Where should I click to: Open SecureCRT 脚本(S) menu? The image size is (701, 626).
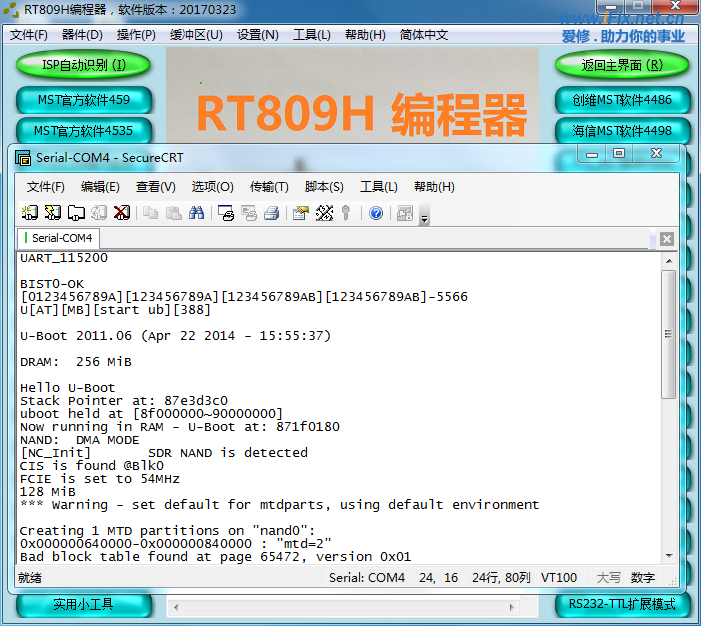(x=324, y=186)
